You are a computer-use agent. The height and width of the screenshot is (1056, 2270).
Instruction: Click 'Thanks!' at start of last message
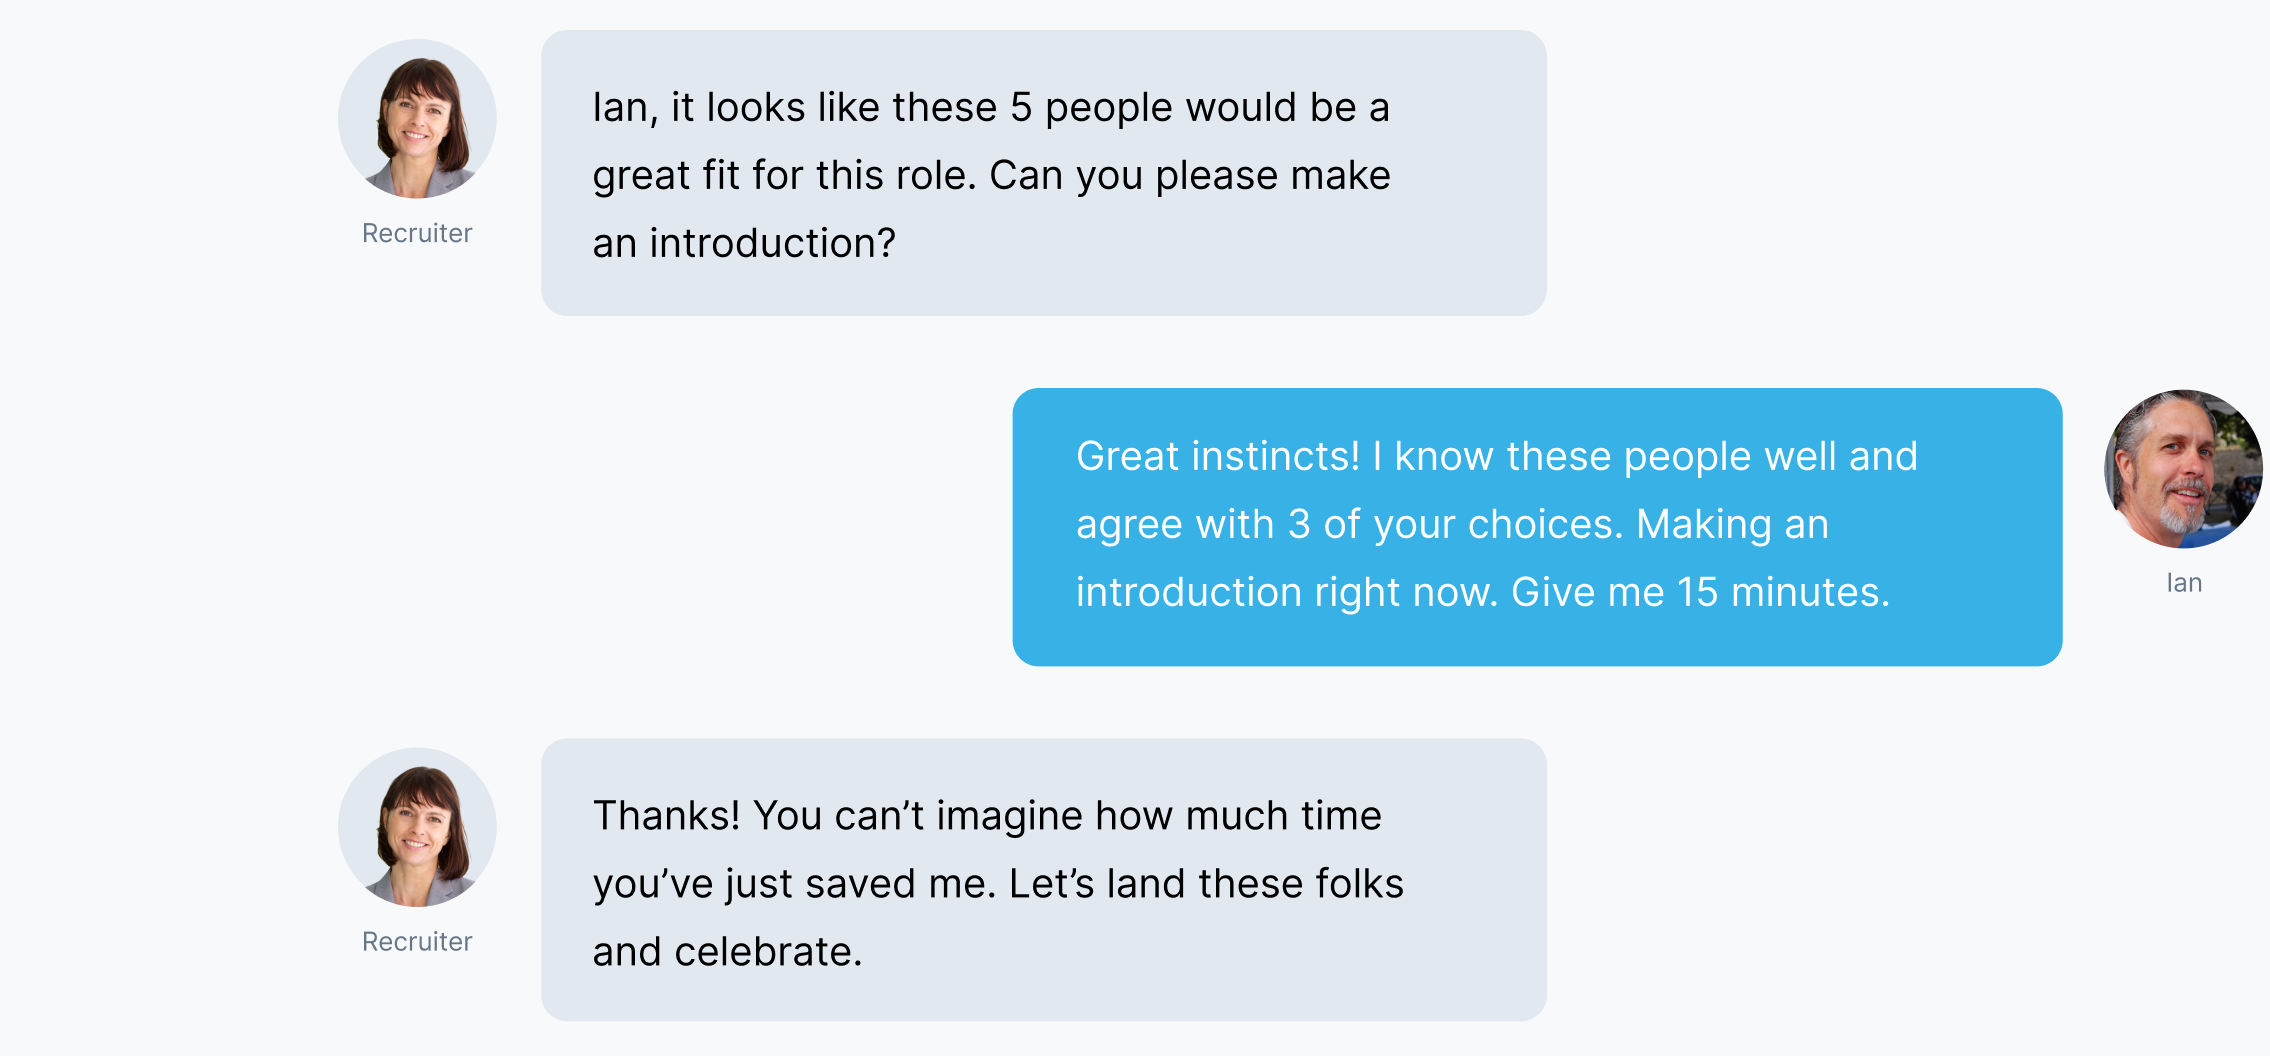(666, 815)
